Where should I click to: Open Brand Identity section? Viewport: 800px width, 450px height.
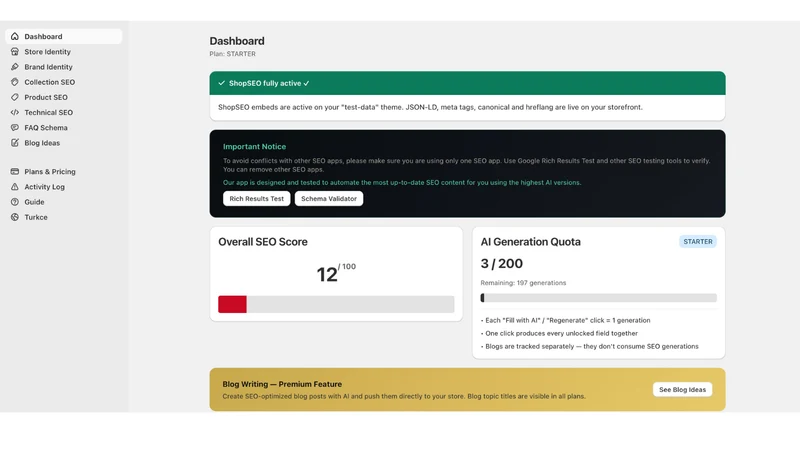coord(64,67)
